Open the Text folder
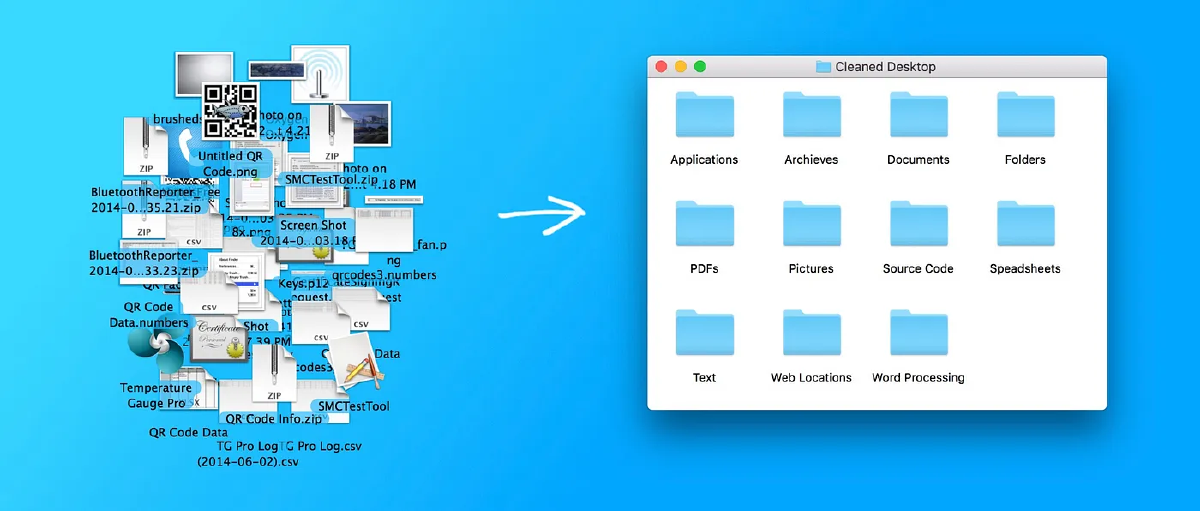Screen dimensions: 1200x511 point(704,332)
